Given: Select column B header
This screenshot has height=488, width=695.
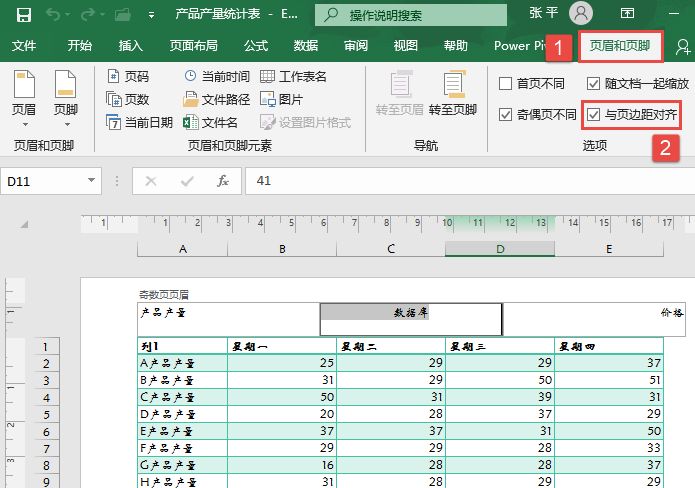Looking at the screenshot, I should click(282, 249).
